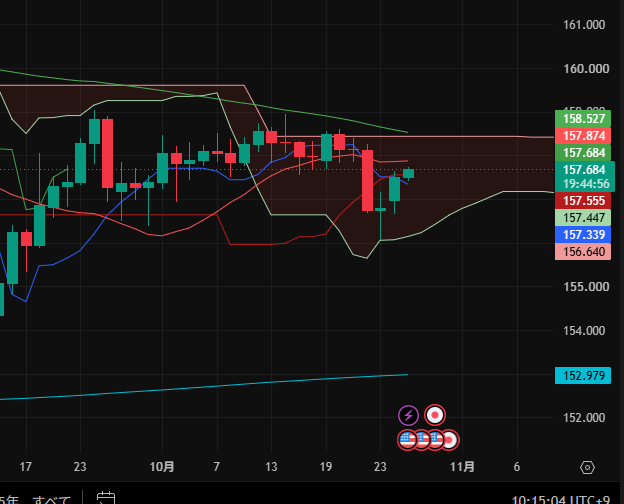Click the purple lightning event icon

click(x=408, y=416)
